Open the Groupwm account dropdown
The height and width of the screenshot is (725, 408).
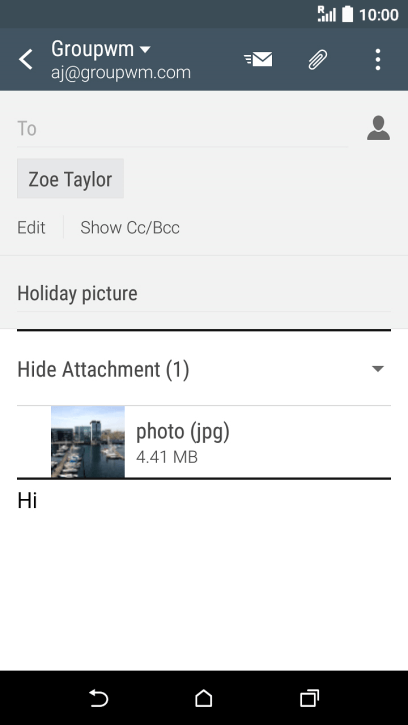[101, 49]
